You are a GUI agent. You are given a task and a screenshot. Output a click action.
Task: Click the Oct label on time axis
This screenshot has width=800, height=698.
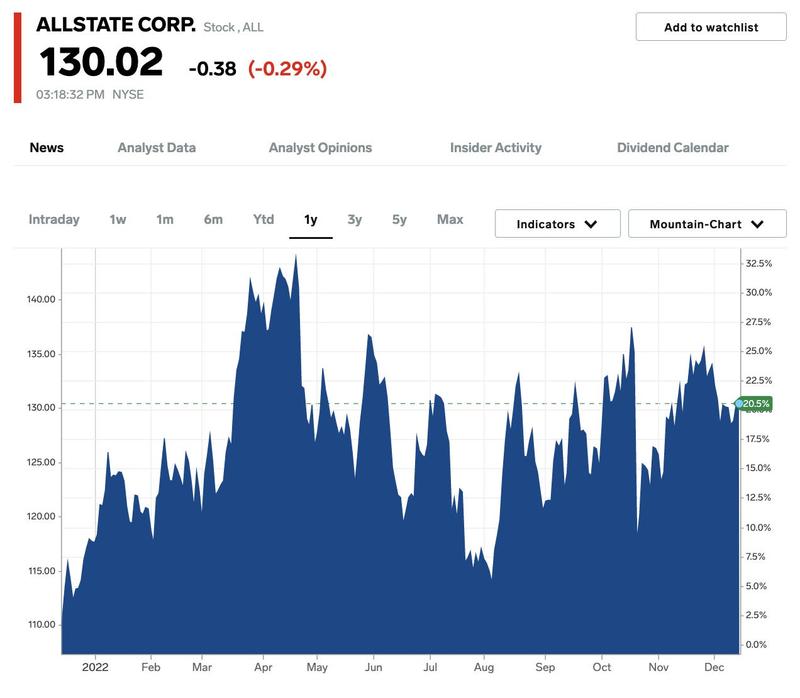[602, 667]
